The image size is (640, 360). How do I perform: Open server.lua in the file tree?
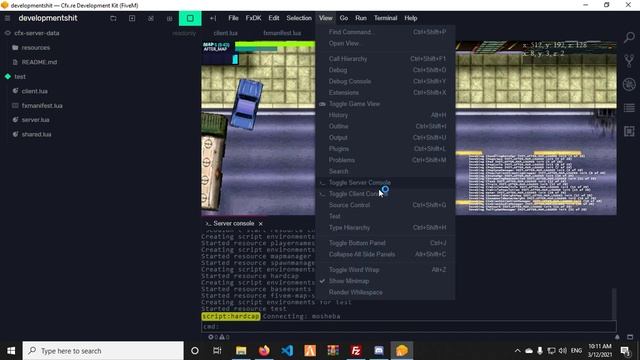click(x=36, y=120)
